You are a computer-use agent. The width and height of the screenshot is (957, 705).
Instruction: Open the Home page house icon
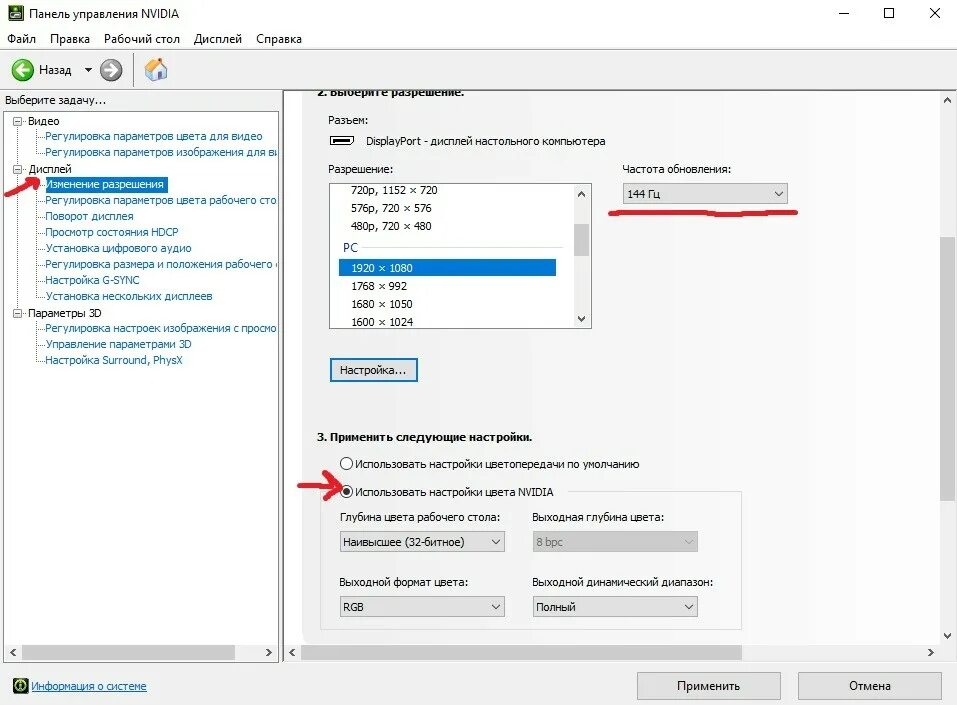[156, 70]
